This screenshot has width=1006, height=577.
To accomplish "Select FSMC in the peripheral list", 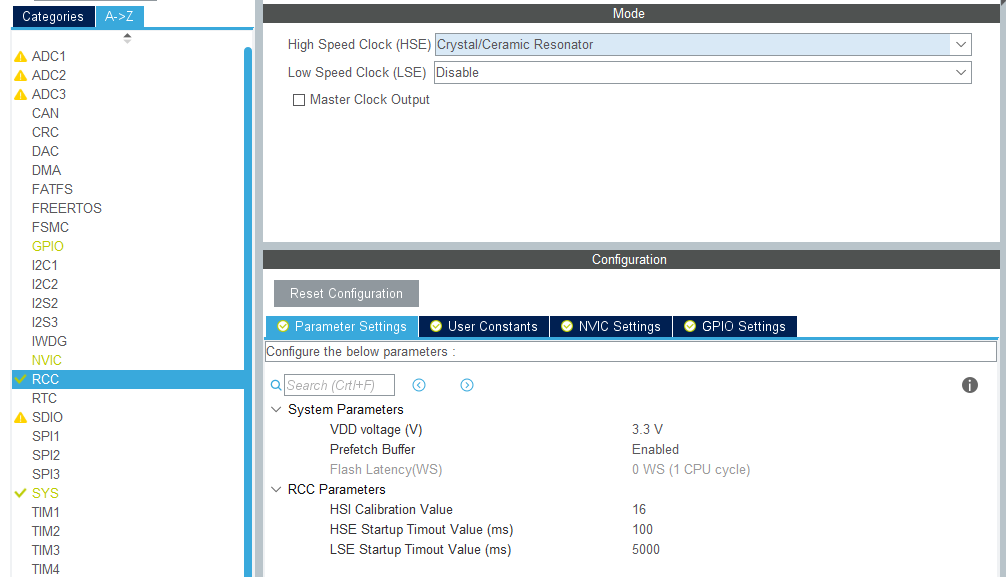I will click(x=50, y=227).
